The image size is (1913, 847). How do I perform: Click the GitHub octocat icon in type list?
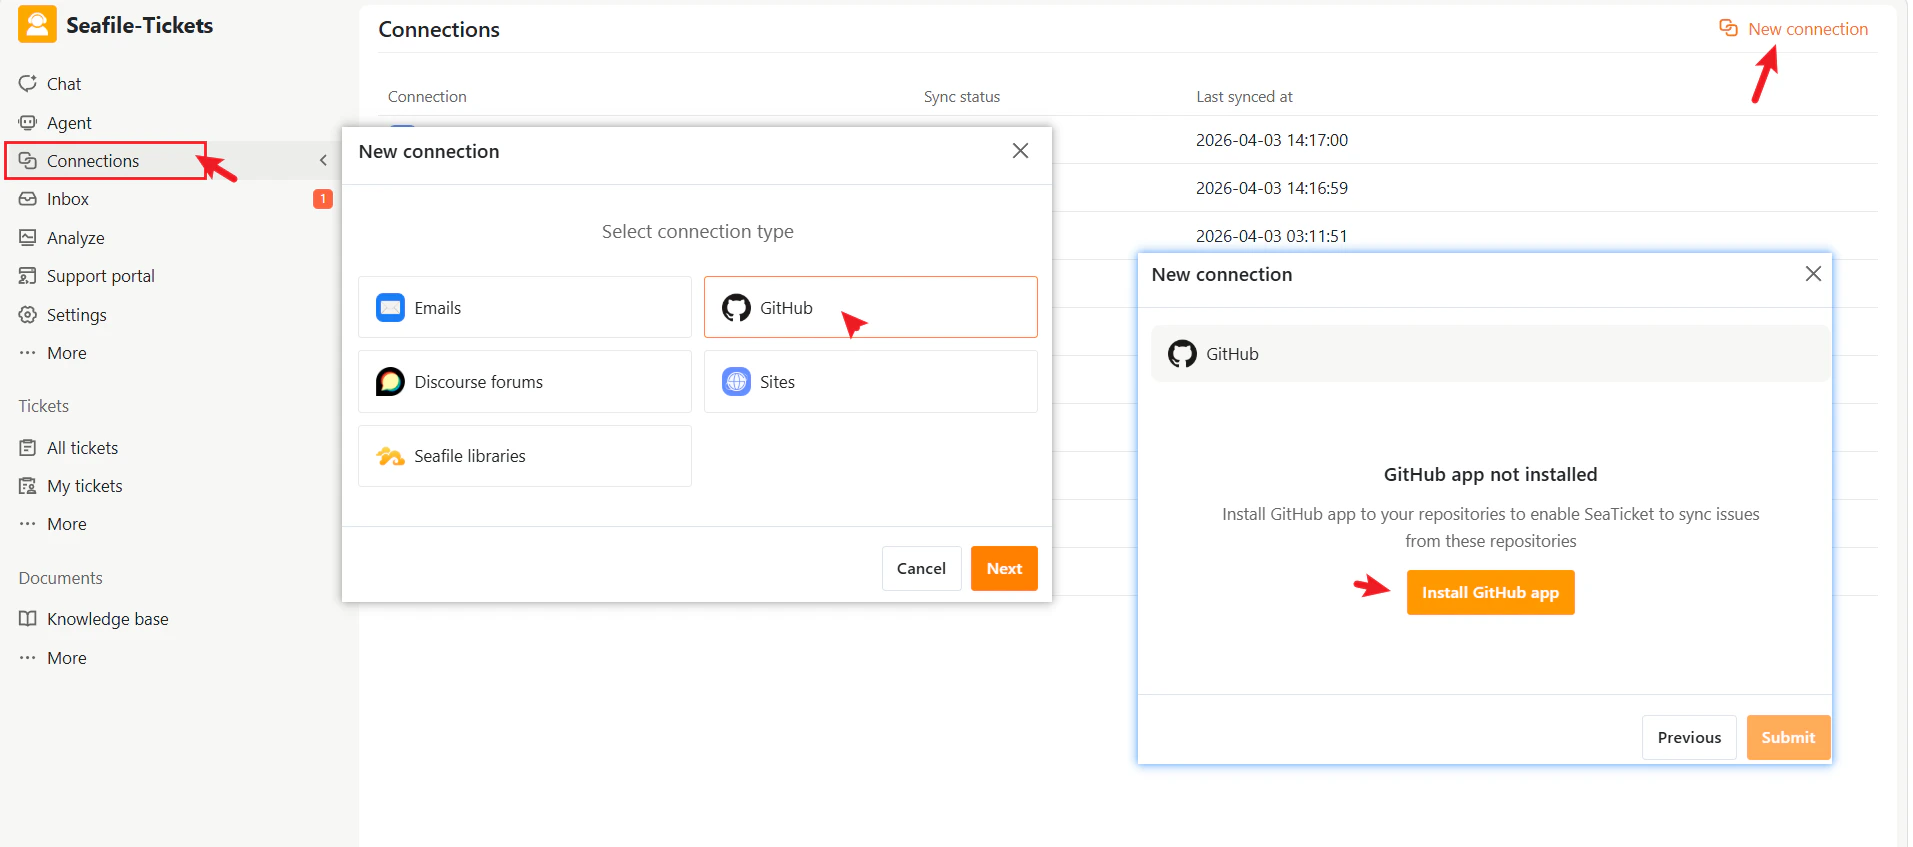737,308
